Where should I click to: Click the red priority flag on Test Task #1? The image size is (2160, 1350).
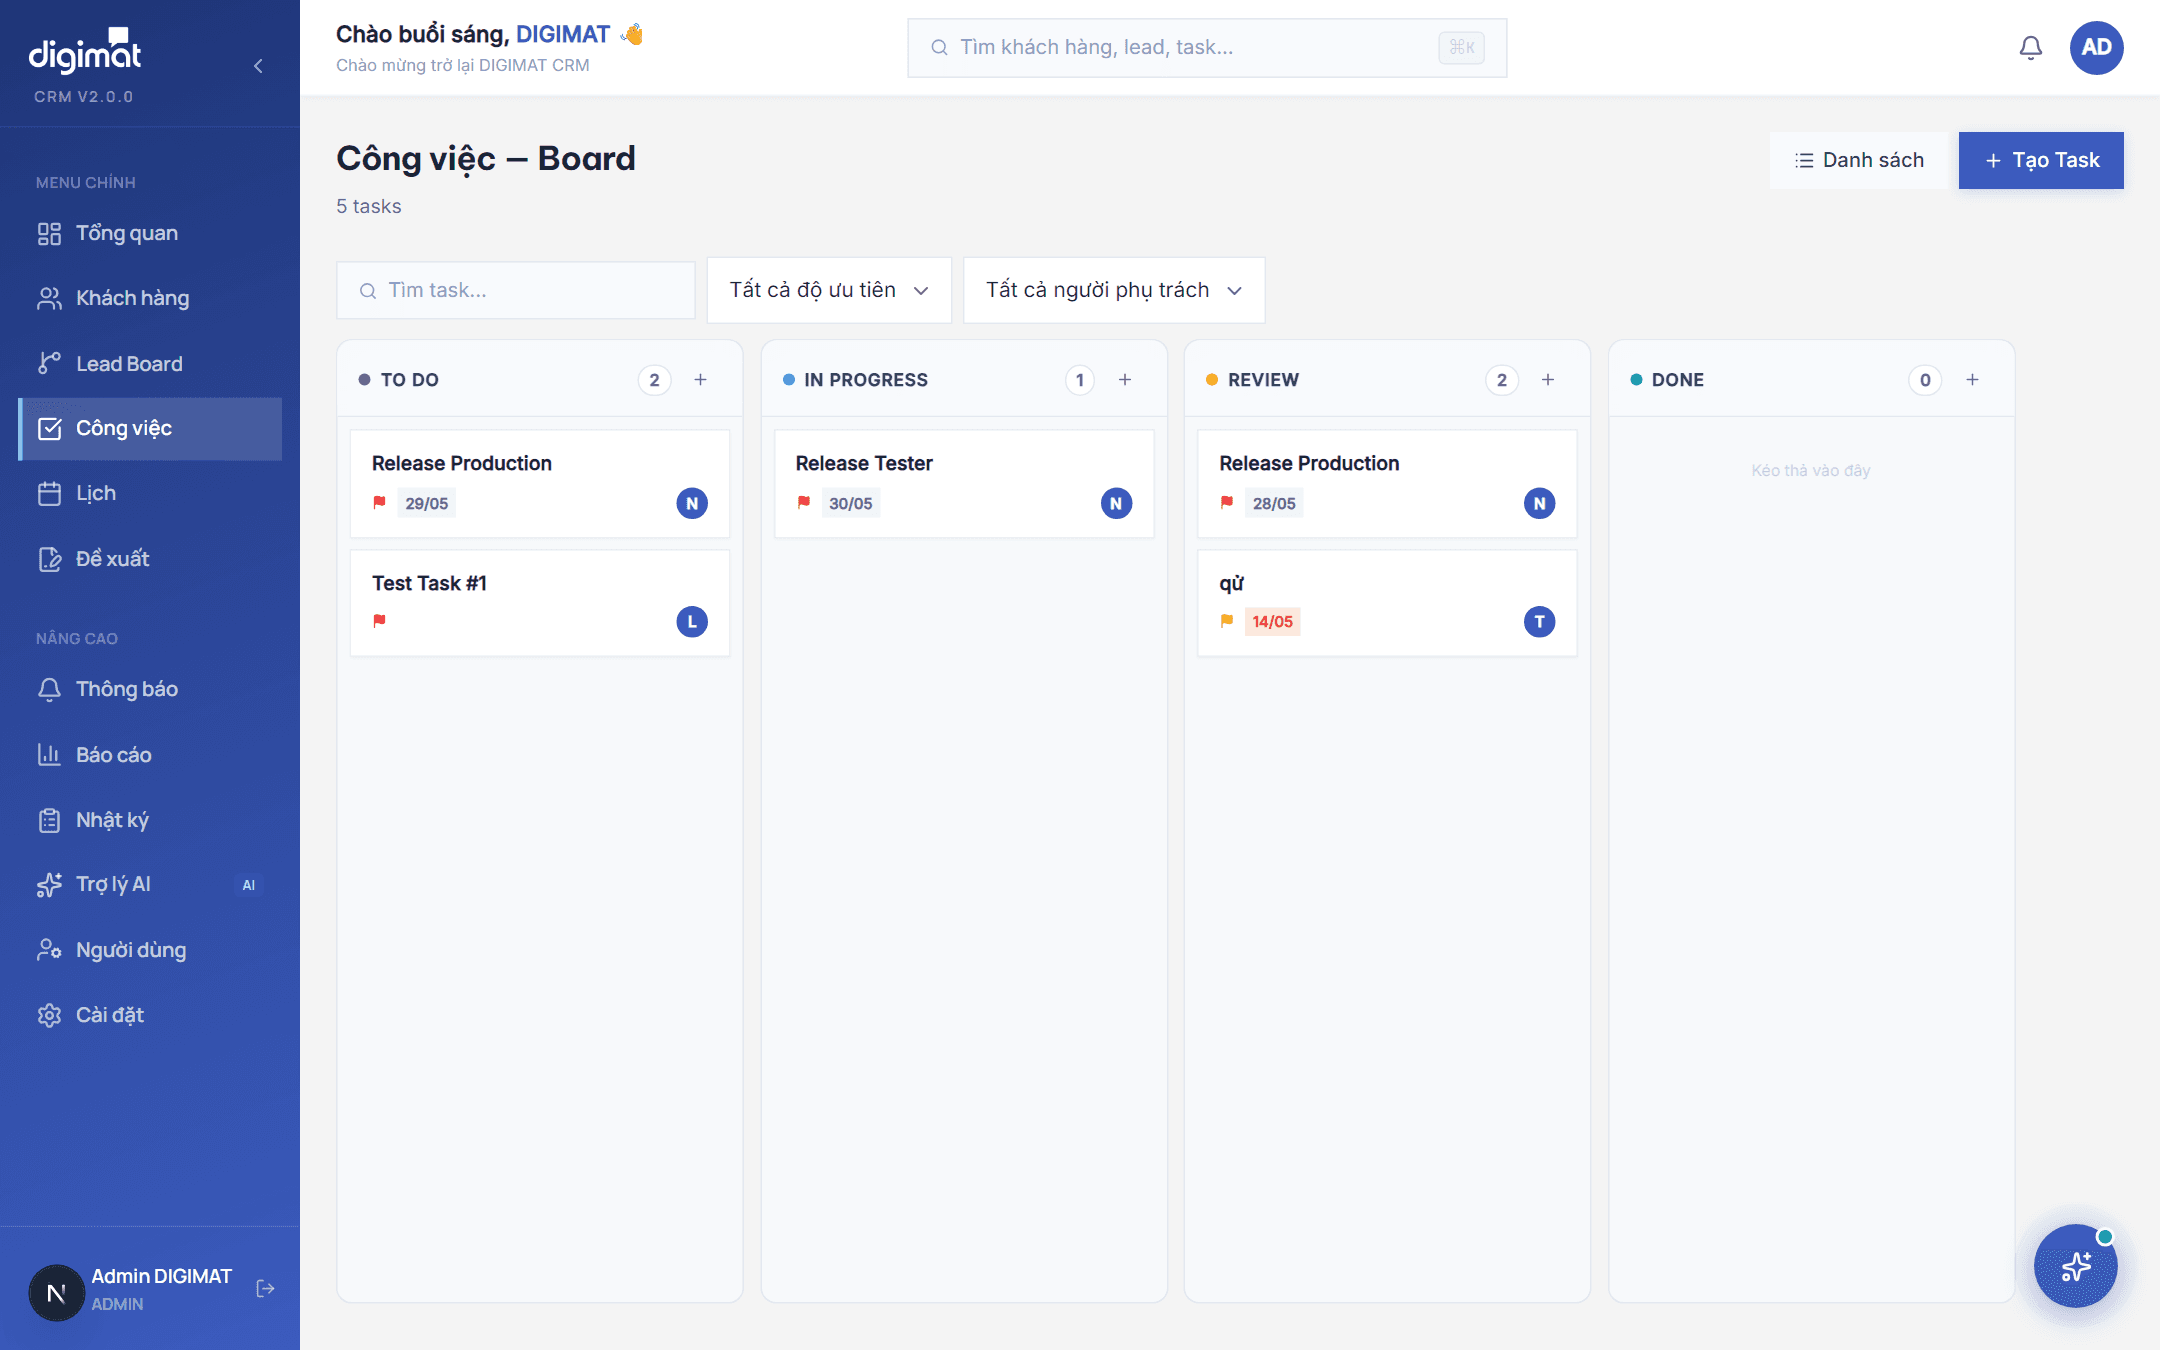pyautogui.click(x=380, y=621)
